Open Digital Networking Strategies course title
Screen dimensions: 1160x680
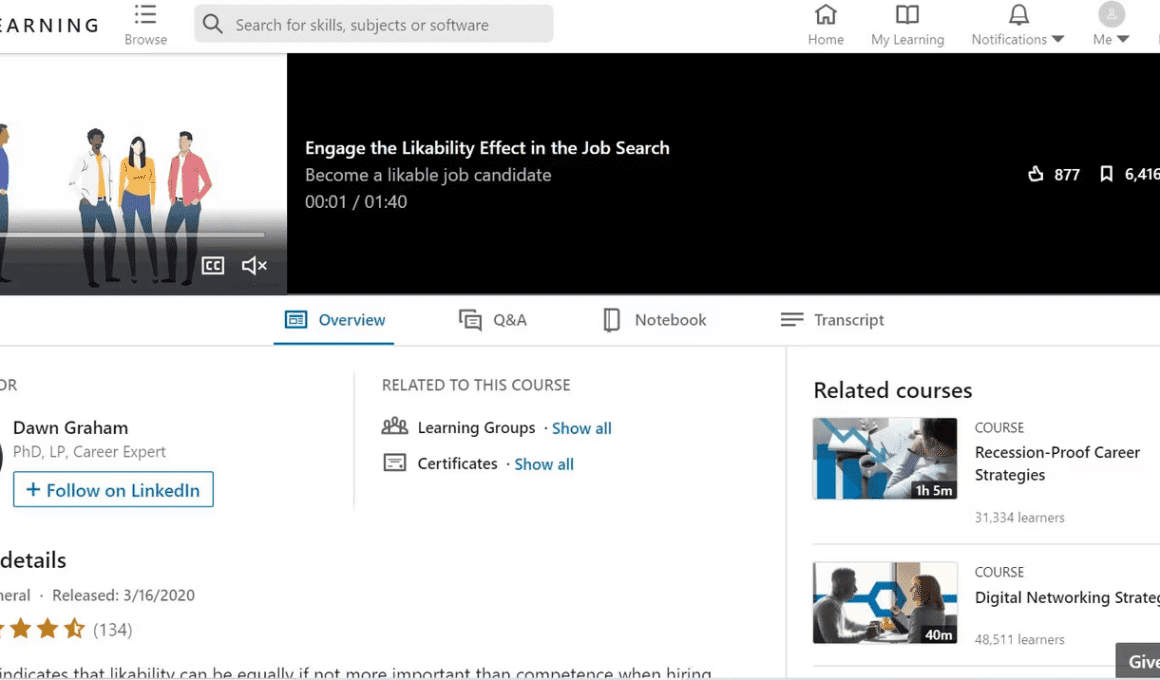[1067, 597]
